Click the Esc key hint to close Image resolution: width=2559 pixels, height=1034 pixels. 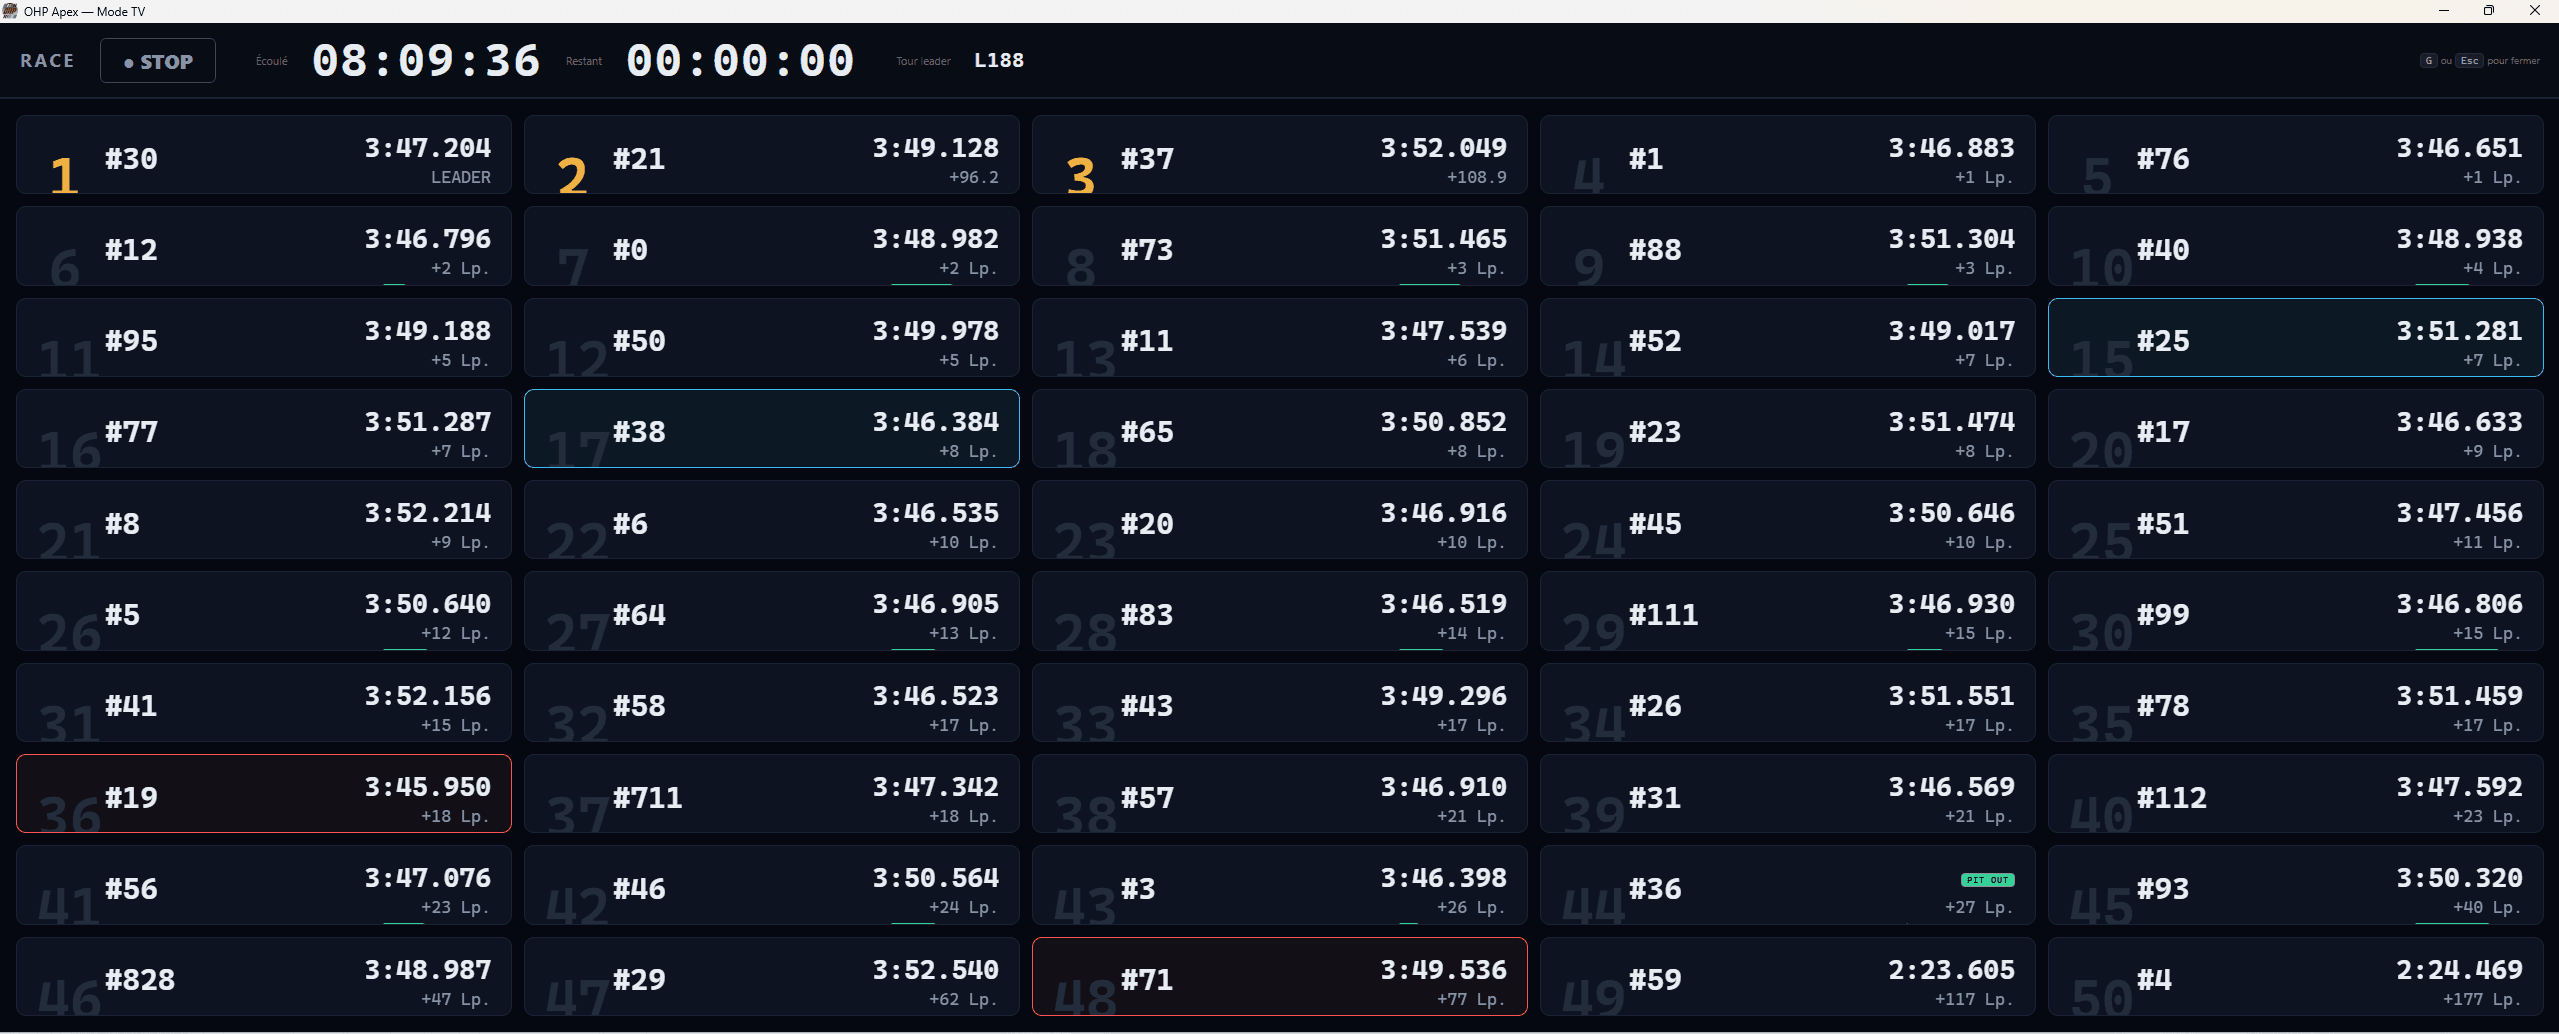(2469, 61)
